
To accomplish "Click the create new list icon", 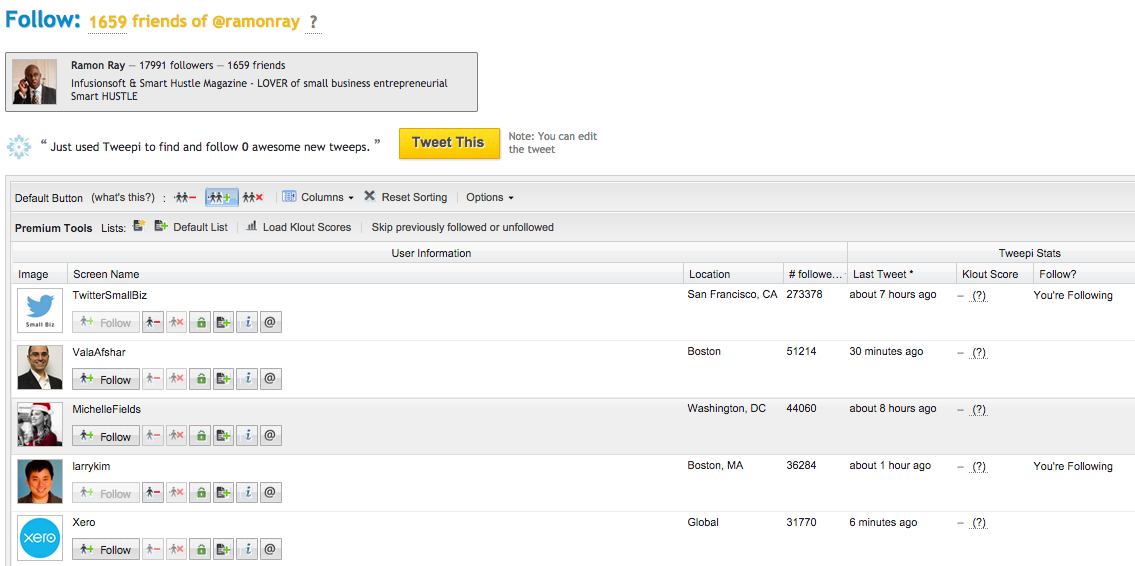I will click(x=139, y=227).
